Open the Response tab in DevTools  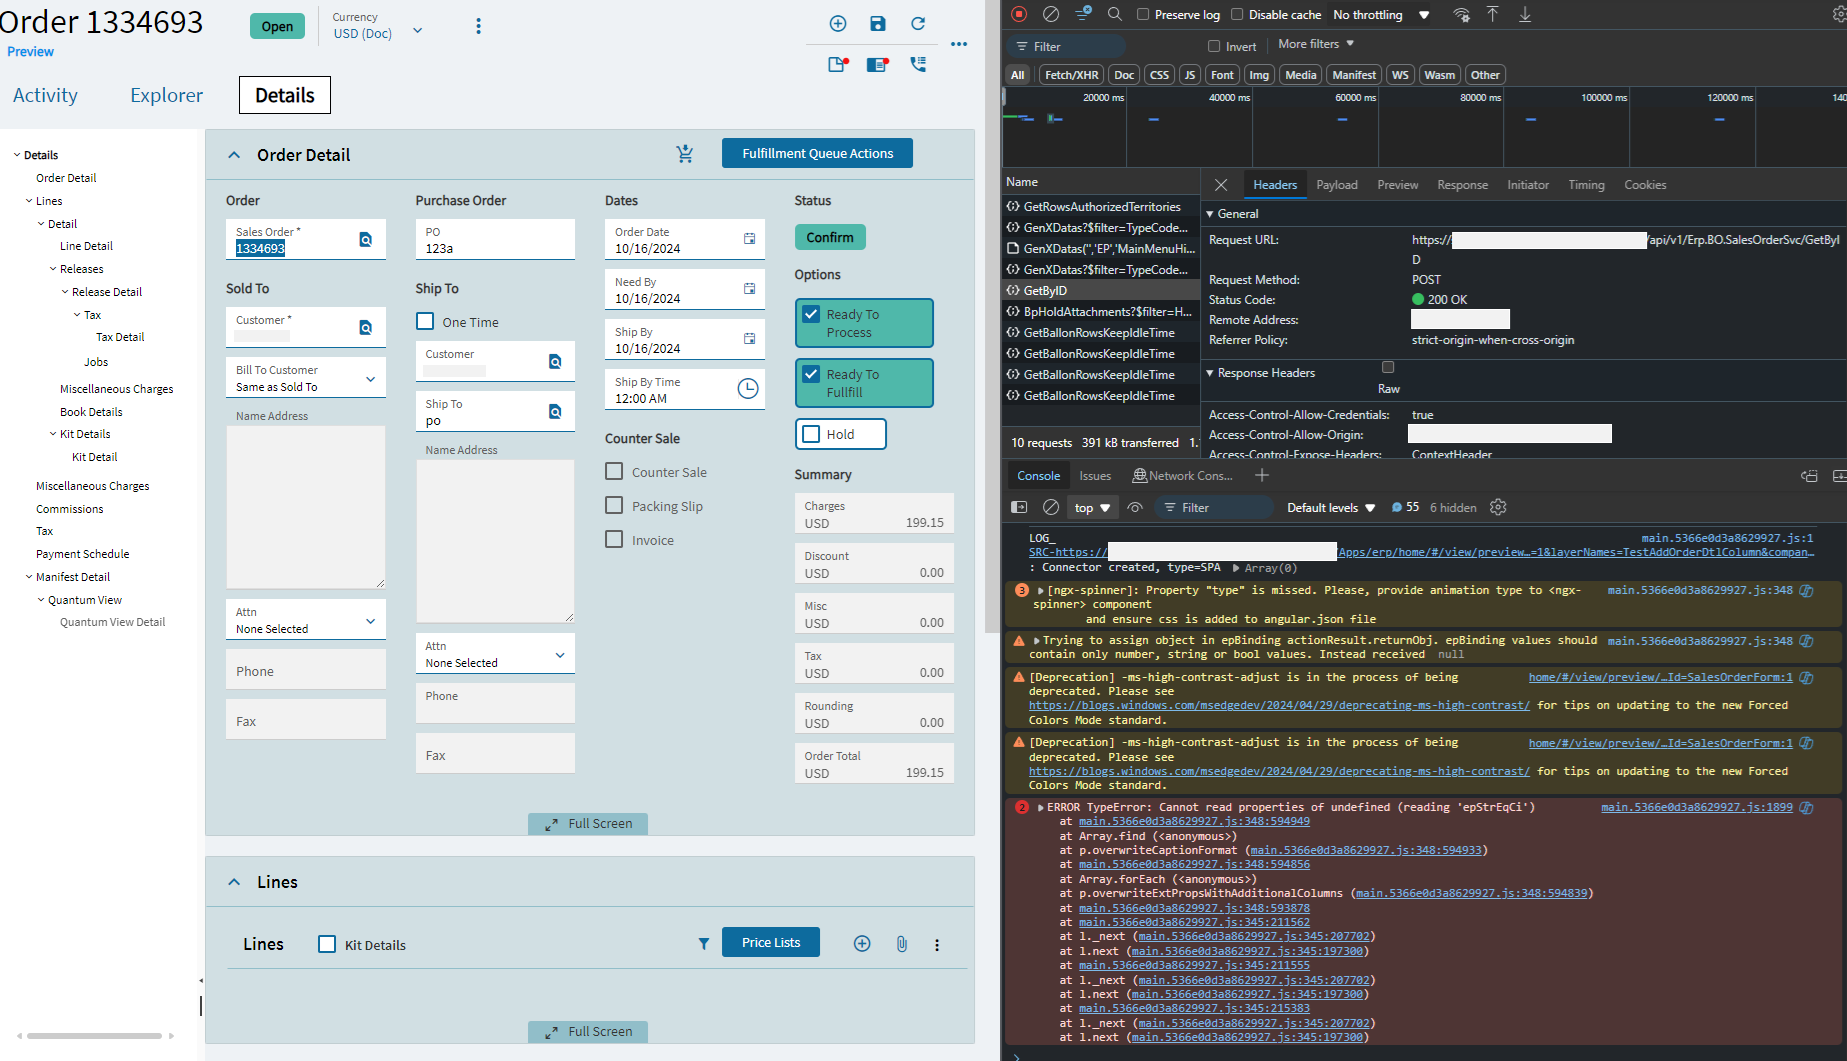[1462, 185]
